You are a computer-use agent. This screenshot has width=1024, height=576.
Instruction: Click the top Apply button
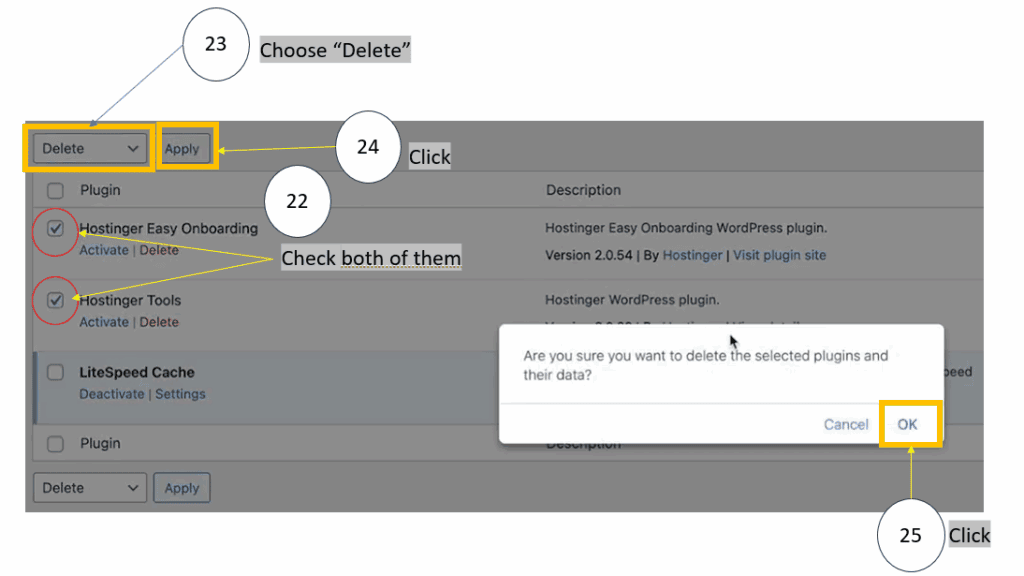point(182,149)
